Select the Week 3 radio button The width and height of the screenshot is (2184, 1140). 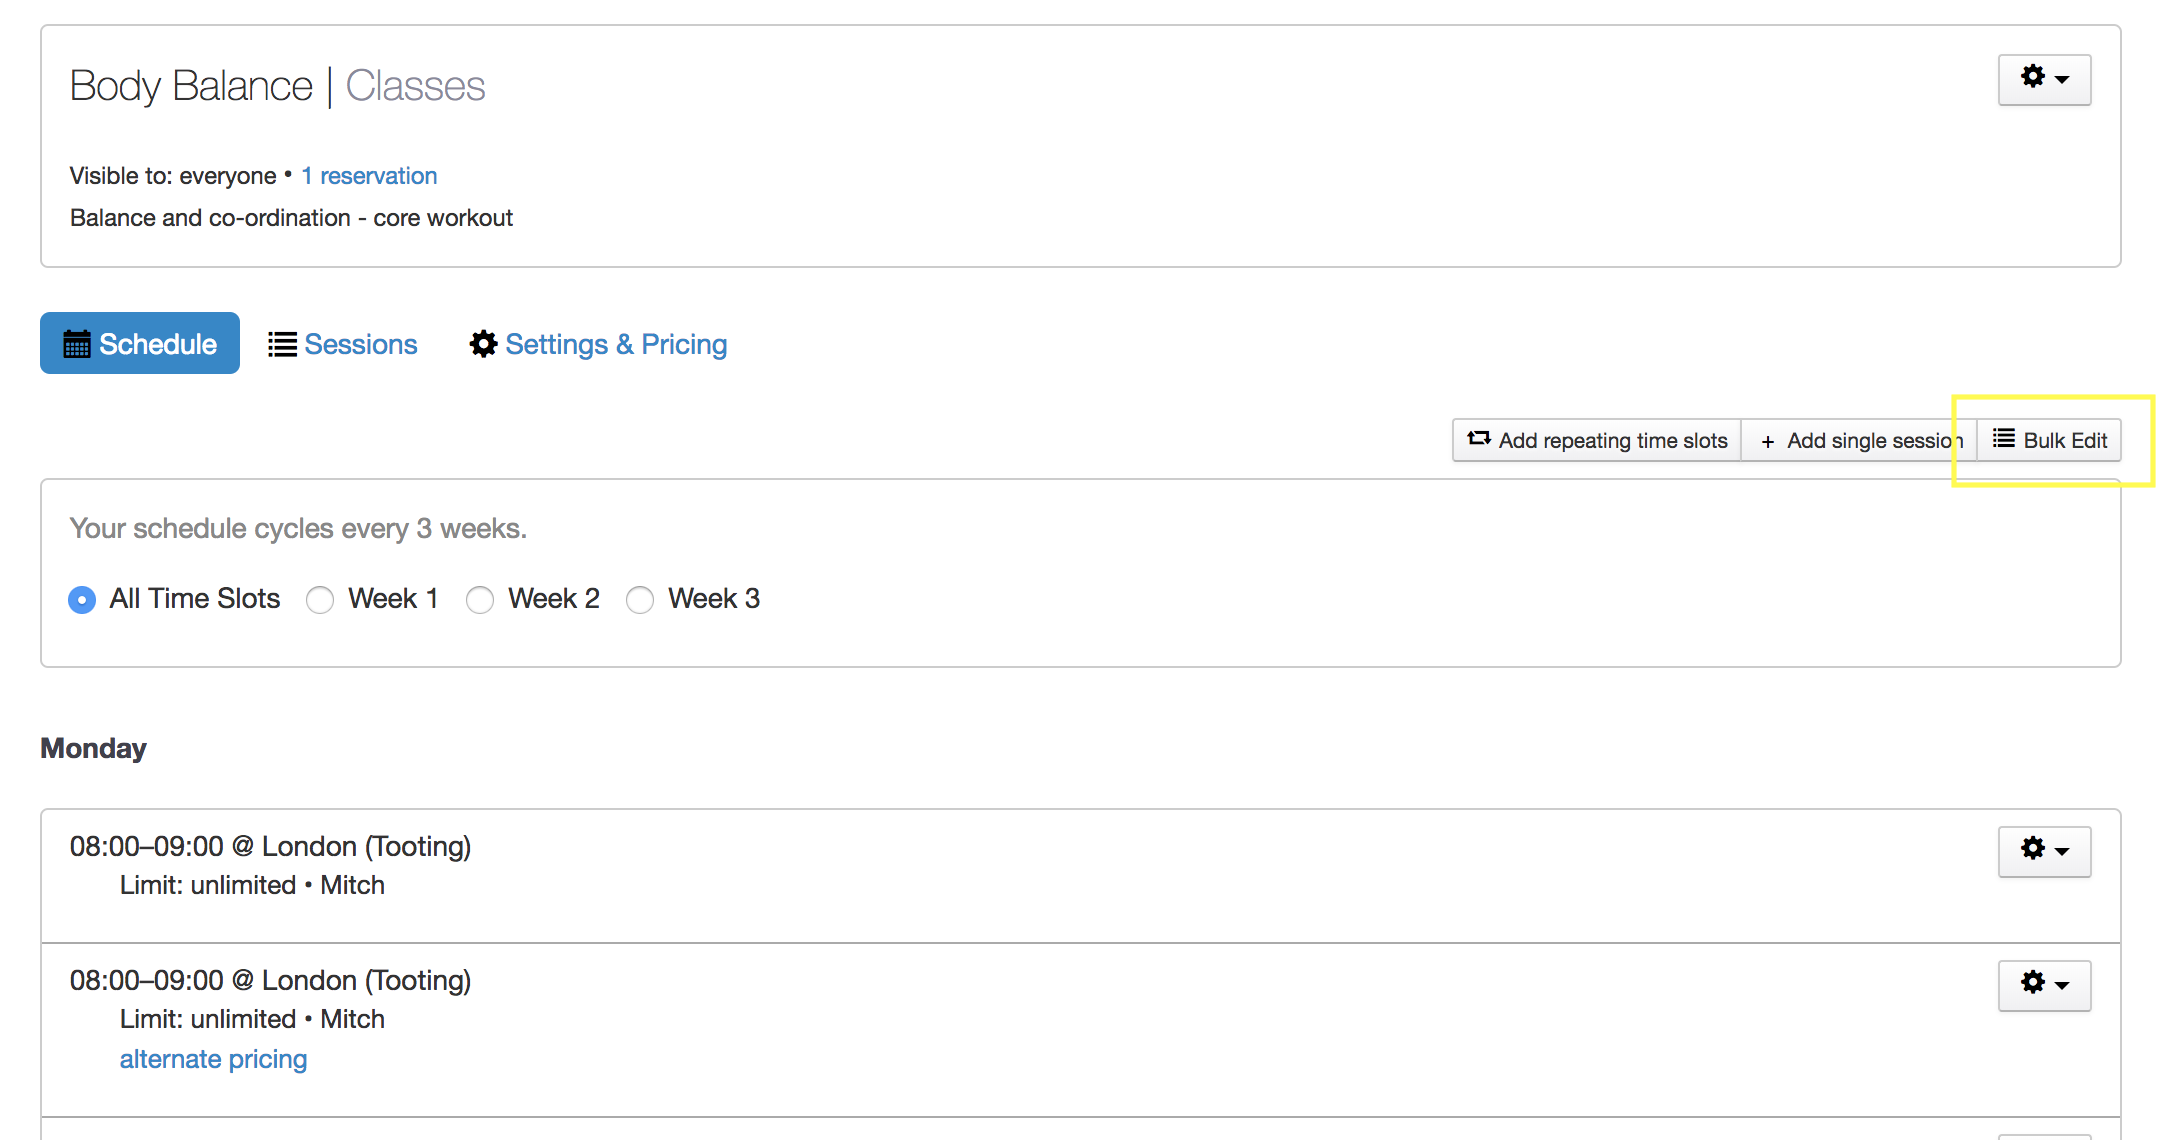(x=640, y=600)
